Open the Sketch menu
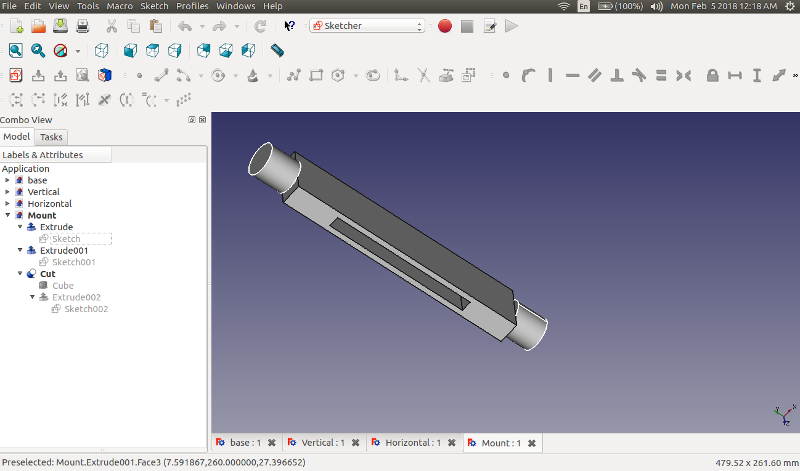The image size is (800, 471). tap(154, 6)
